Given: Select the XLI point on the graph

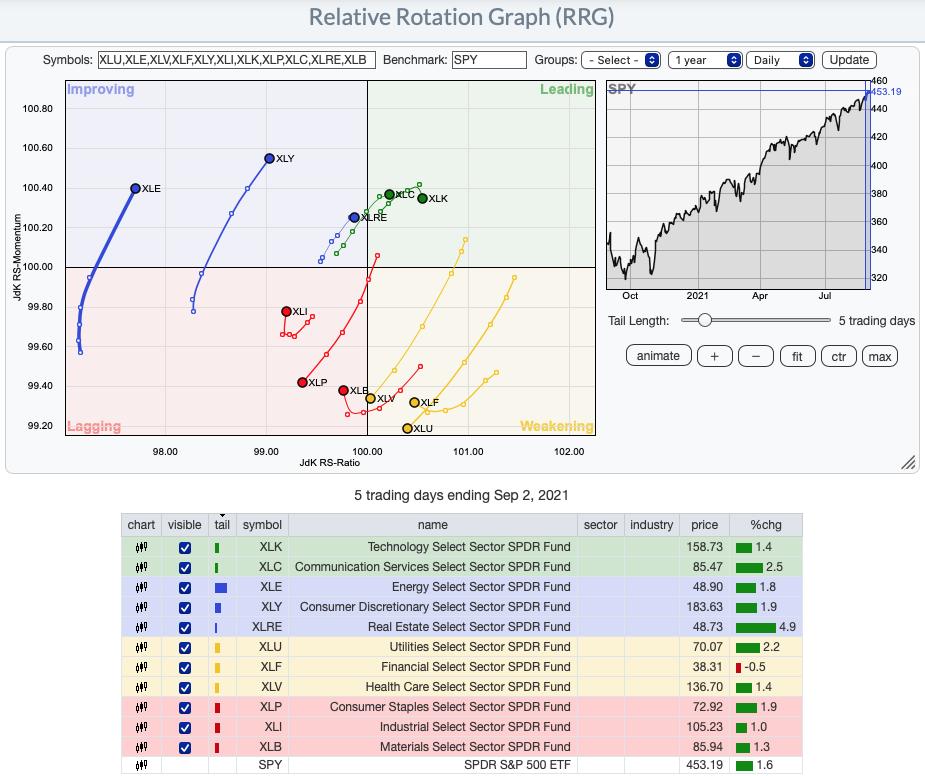Looking at the screenshot, I should coord(286,312).
